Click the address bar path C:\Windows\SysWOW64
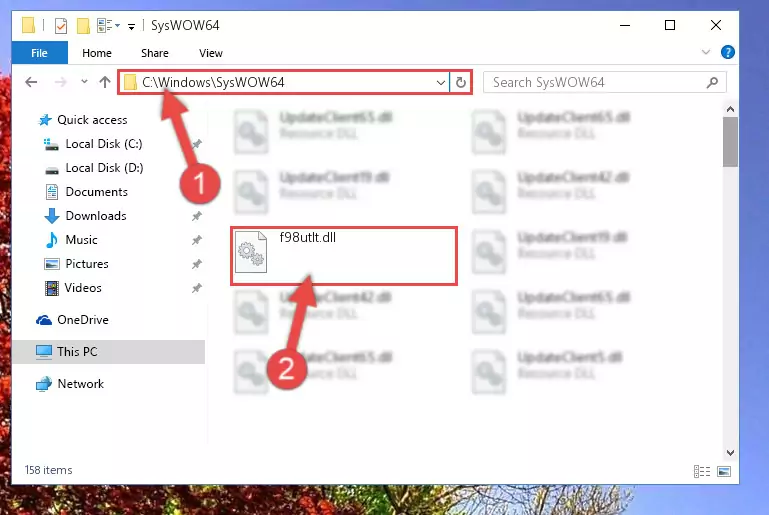The width and height of the screenshot is (769, 515). tap(213, 82)
